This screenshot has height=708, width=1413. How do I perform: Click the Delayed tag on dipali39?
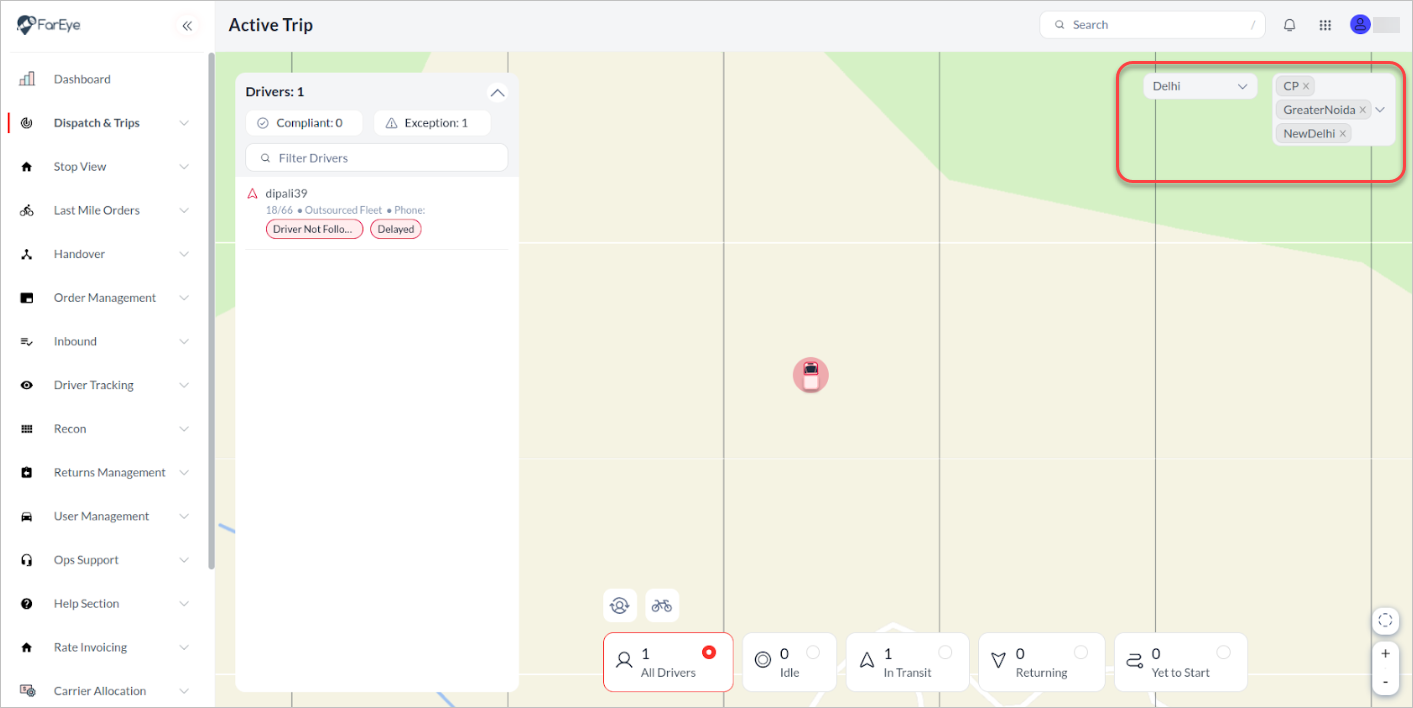point(396,229)
